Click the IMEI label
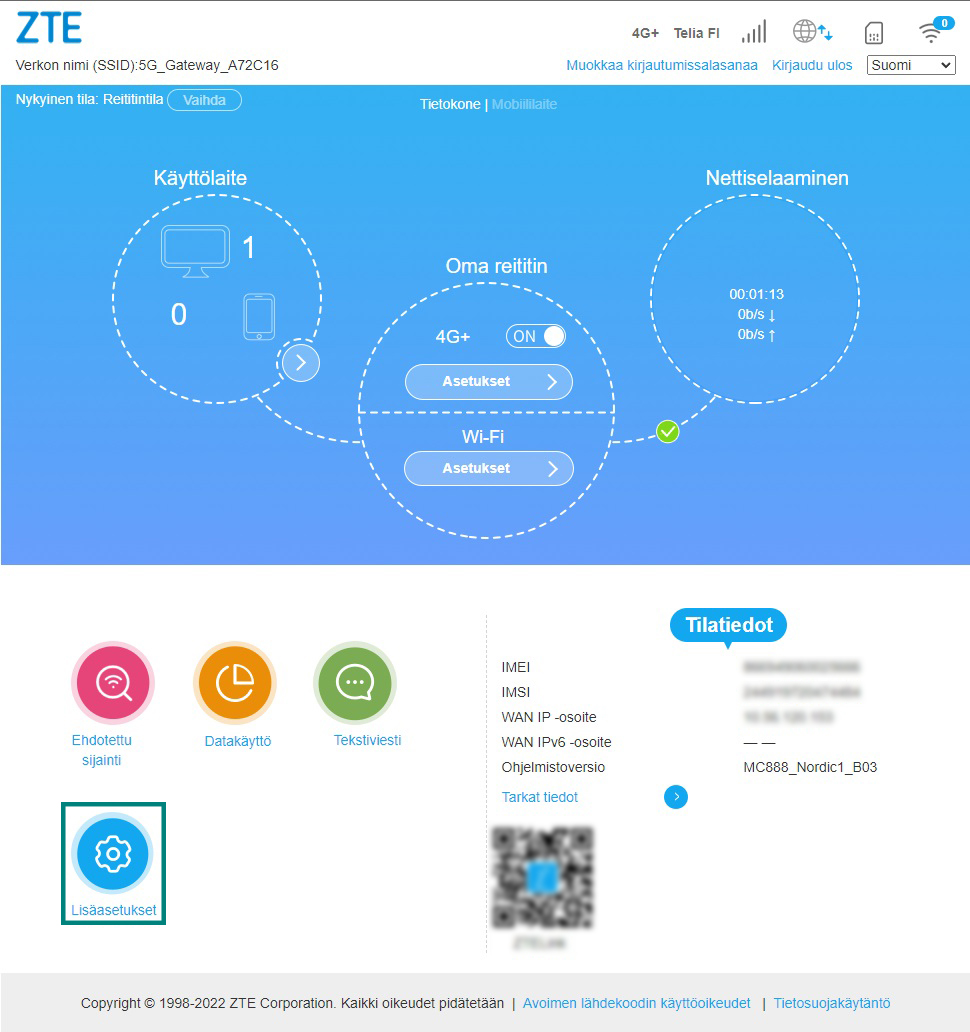The width and height of the screenshot is (970, 1032). click(515, 667)
